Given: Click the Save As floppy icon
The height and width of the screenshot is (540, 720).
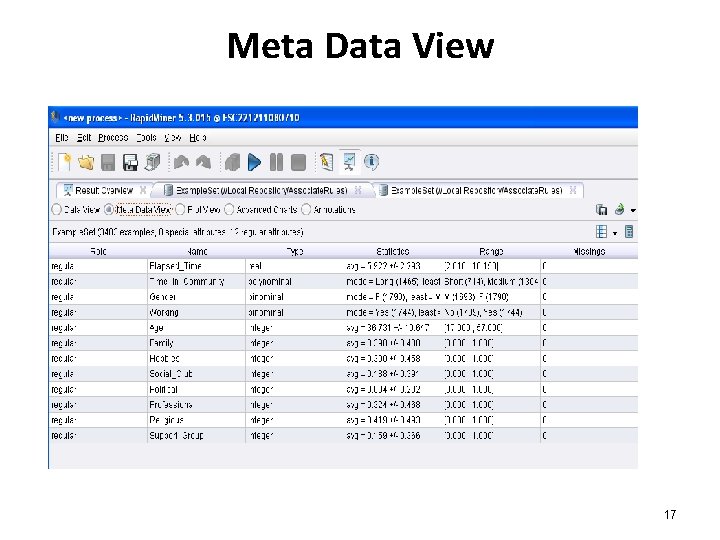Looking at the screenshot, I should tap(130, 163).
